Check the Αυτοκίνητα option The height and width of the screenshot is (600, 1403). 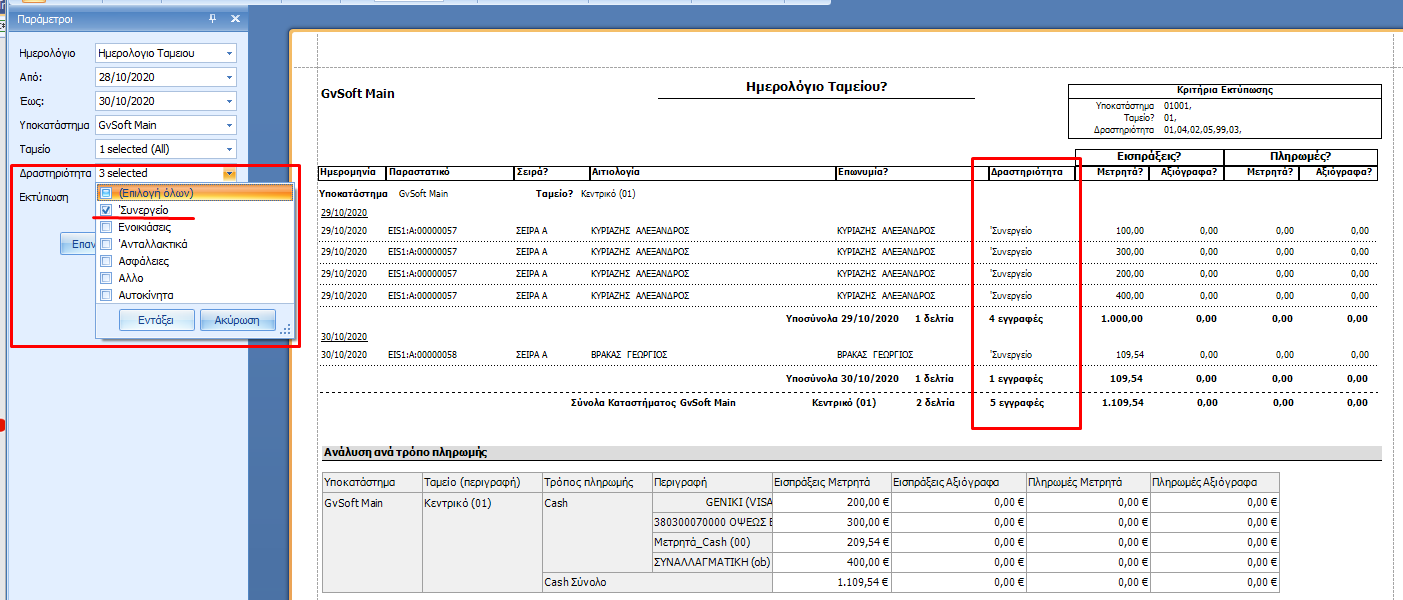click(x=106, y=295)
